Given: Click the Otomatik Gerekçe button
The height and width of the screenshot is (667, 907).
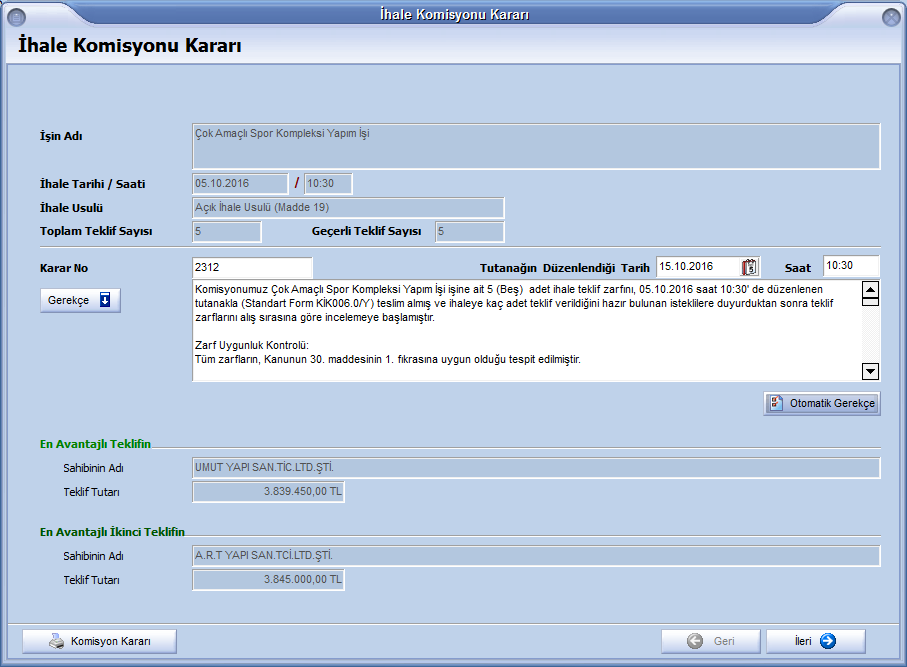Looking at the screenshot, I should coord(822,404).
